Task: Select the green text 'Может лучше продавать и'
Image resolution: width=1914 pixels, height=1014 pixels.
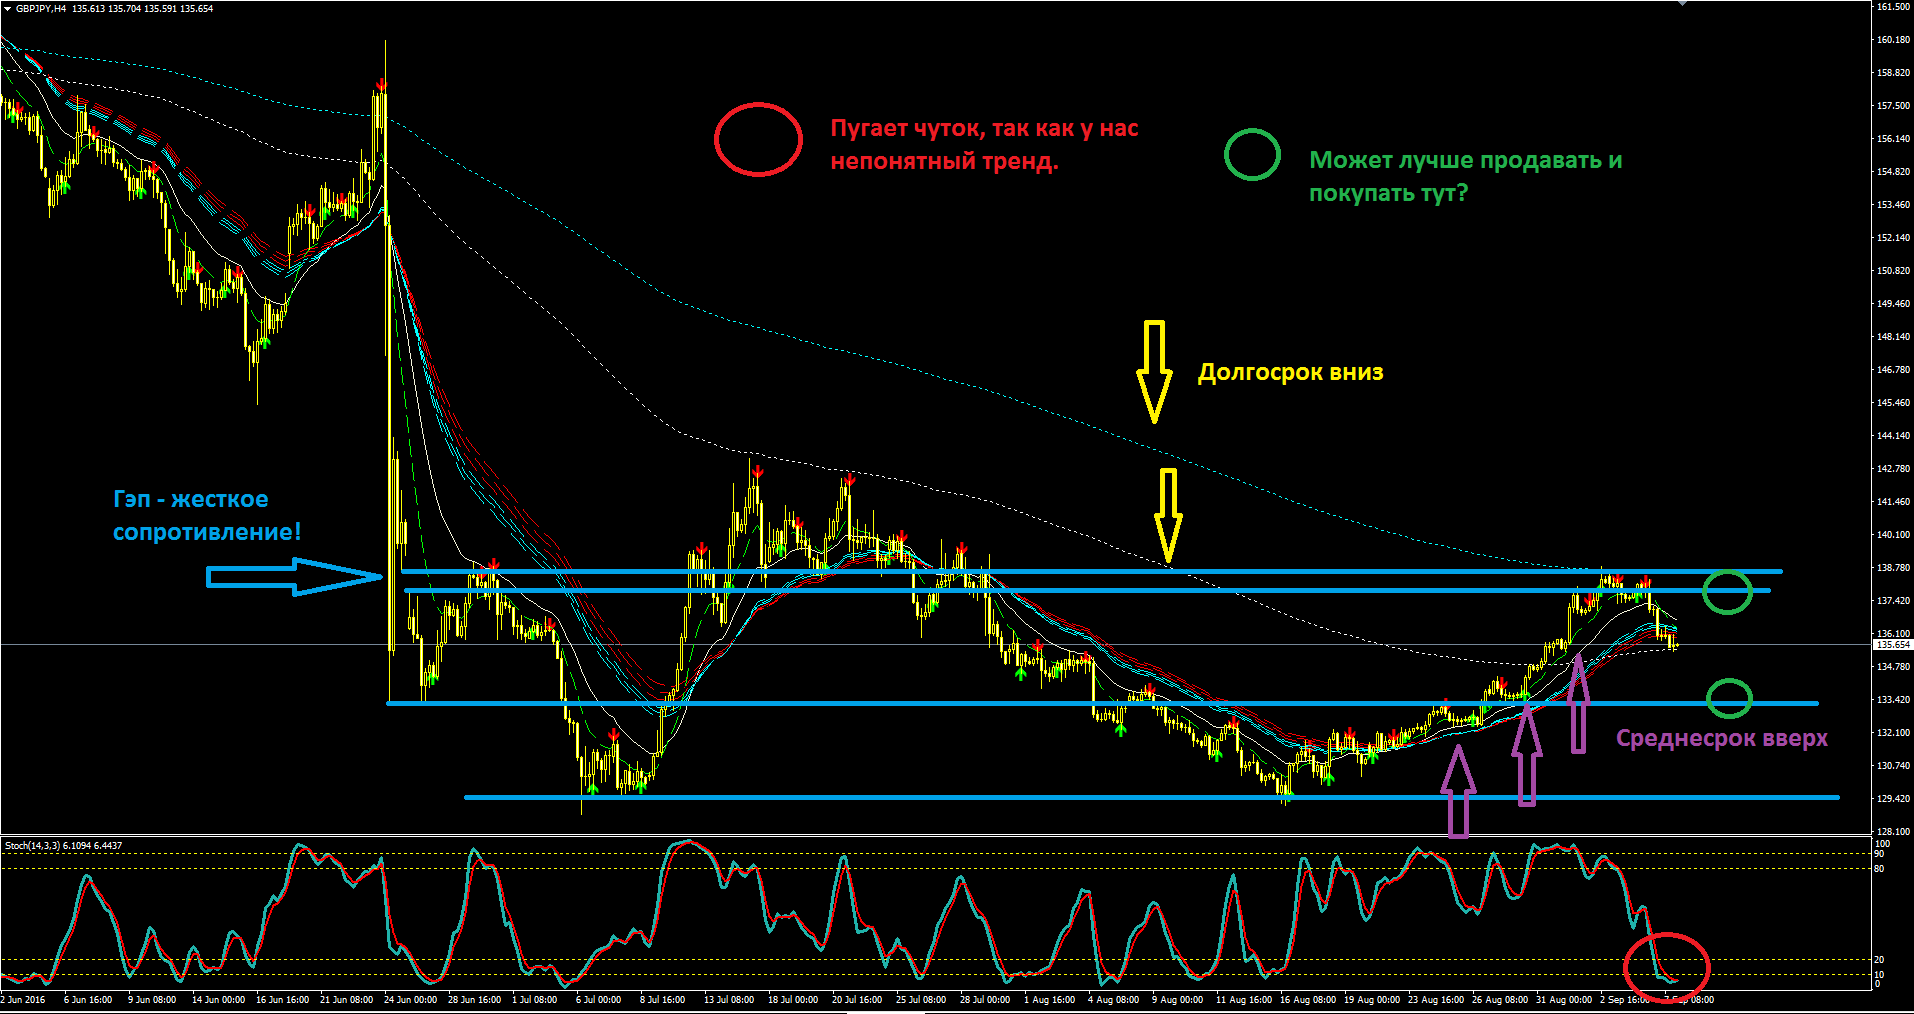Action: [x=1466, y=160]
